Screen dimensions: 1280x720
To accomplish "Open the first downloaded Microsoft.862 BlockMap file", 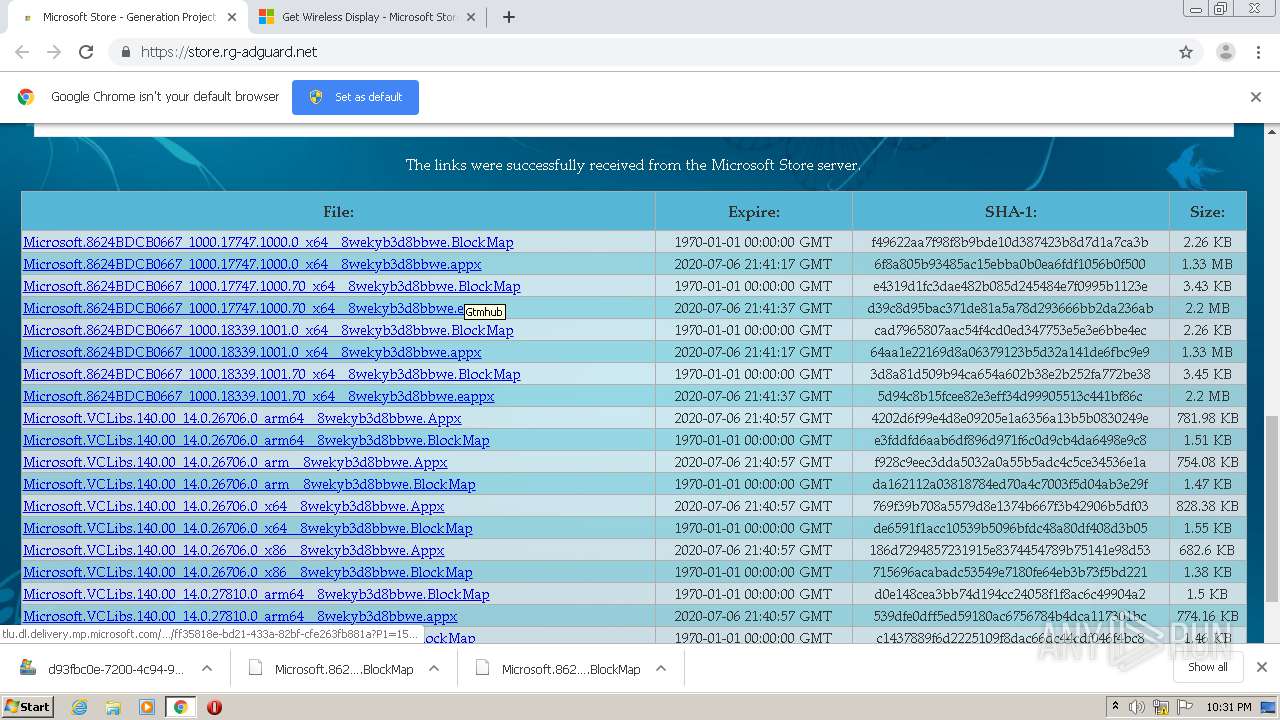I will pos(332,669).
